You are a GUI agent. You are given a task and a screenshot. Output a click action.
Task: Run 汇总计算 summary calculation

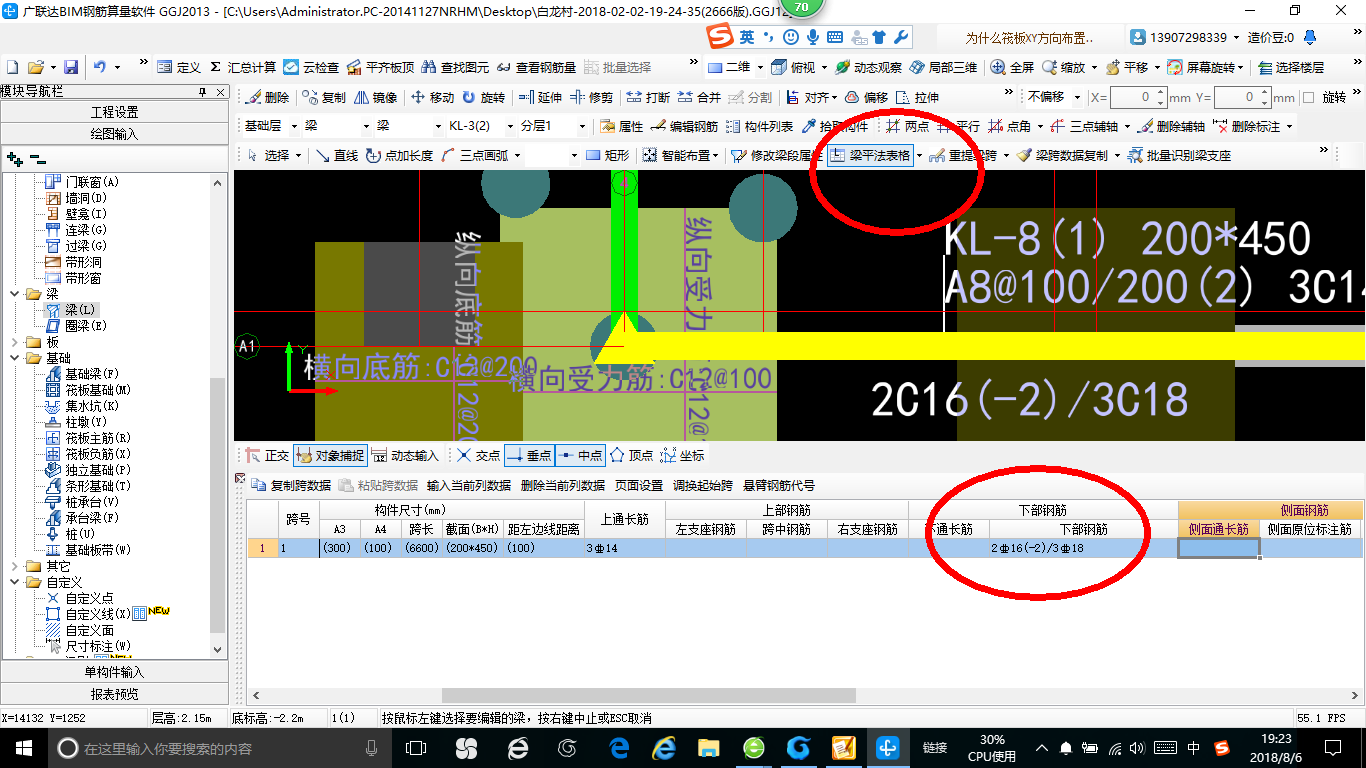click(x=243, y=67)
